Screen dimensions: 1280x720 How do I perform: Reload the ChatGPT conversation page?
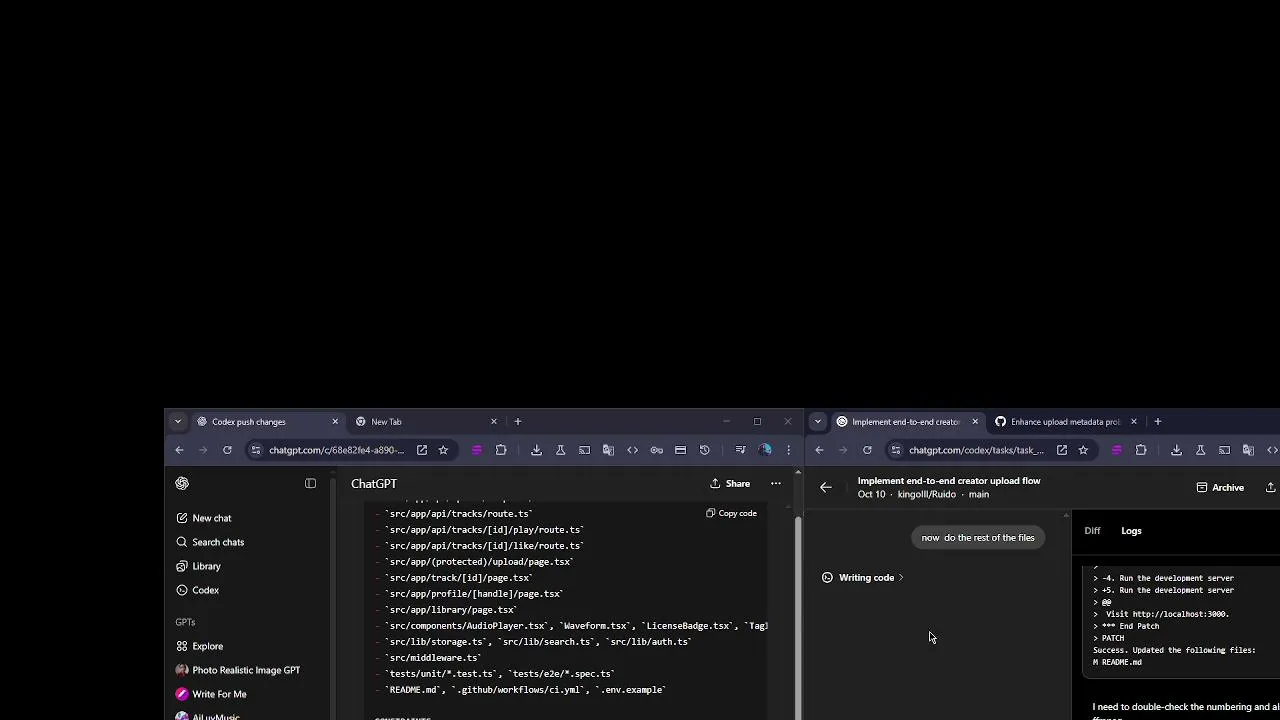coord(227,450)
